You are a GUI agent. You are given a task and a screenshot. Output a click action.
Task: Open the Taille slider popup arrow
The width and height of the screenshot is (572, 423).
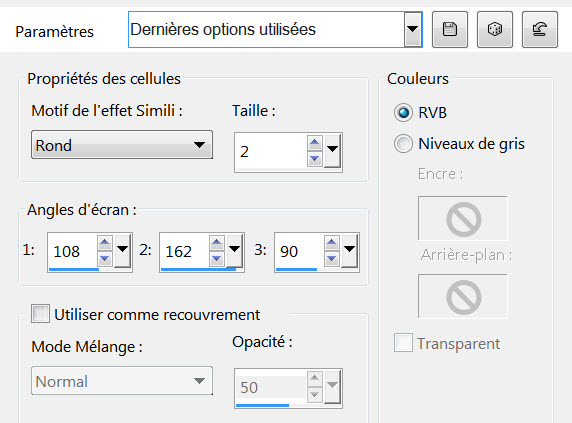pos(332,151)
